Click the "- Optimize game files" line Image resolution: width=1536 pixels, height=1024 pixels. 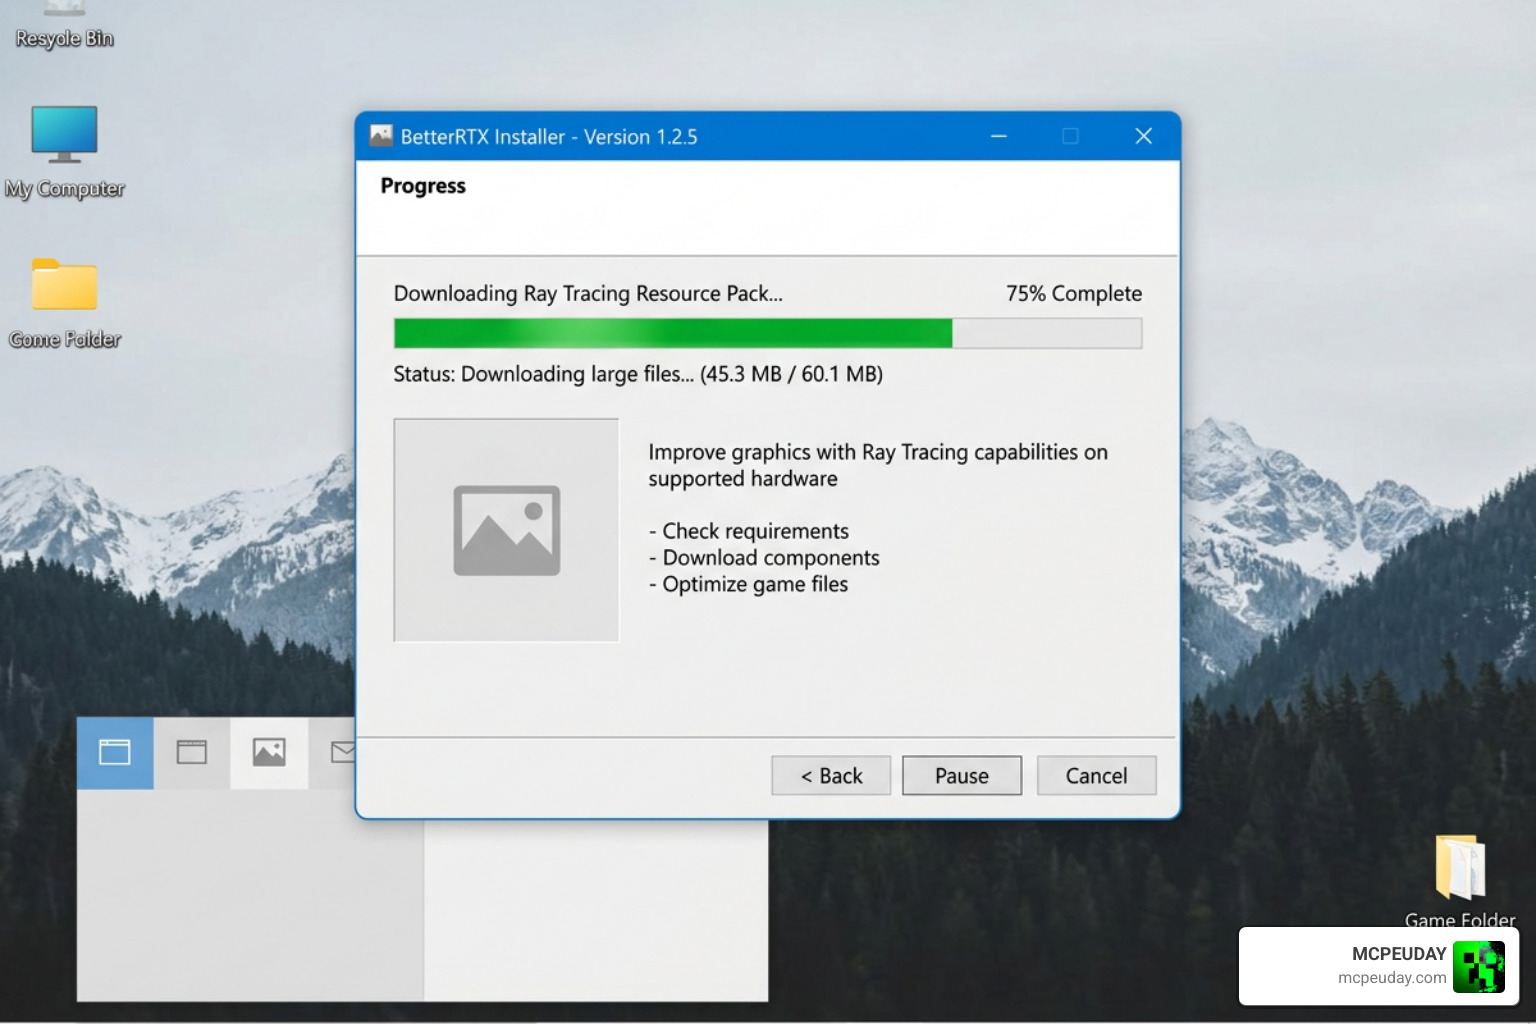[748, 584]
